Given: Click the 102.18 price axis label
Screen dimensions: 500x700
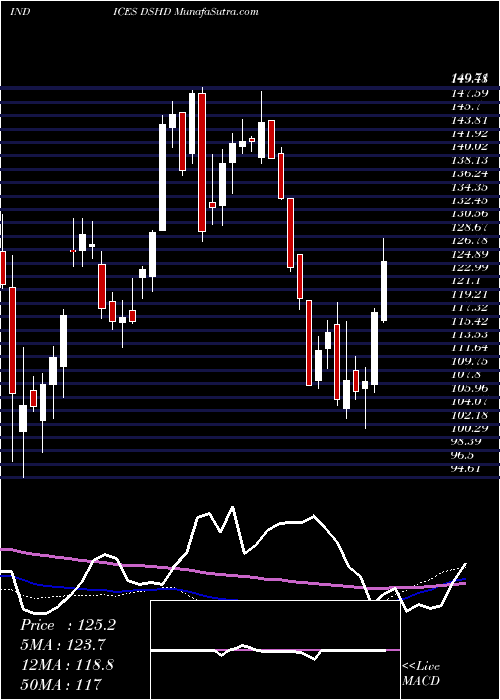Looking at the screenshot, I should [x=470, y=415].
